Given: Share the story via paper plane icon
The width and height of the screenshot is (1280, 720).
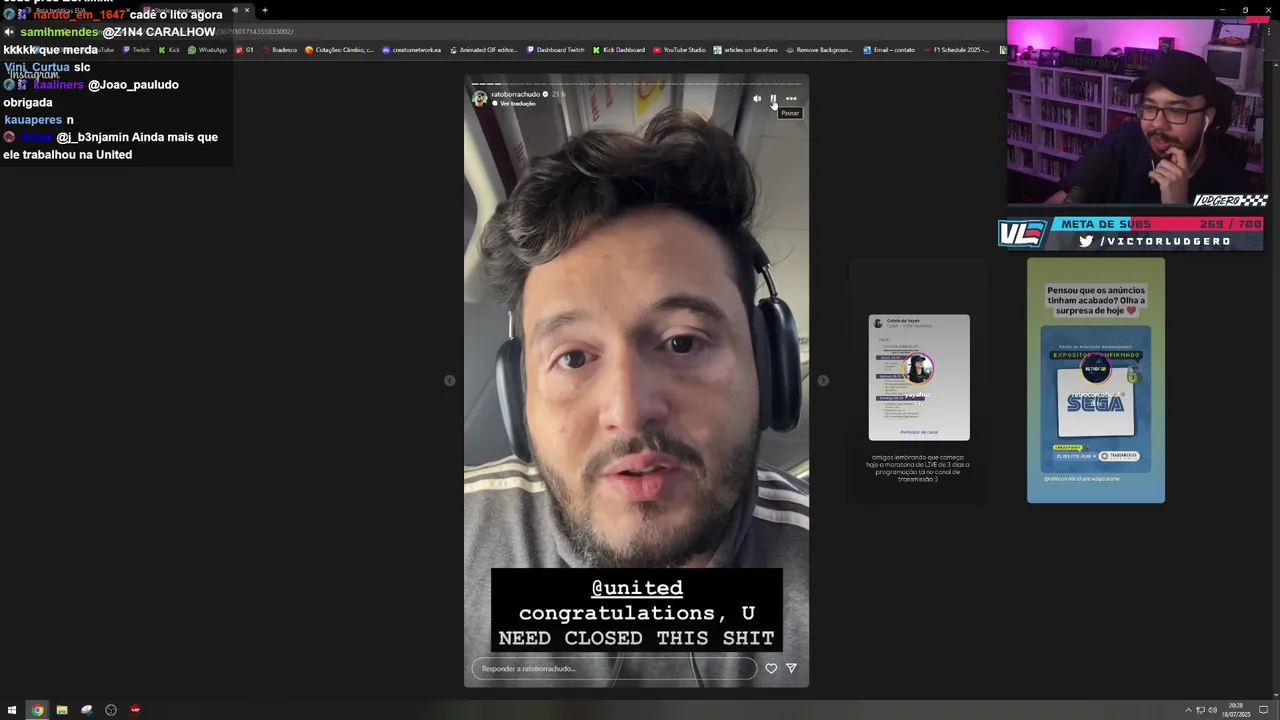Looking at the screenshot, I should [791, 668].
